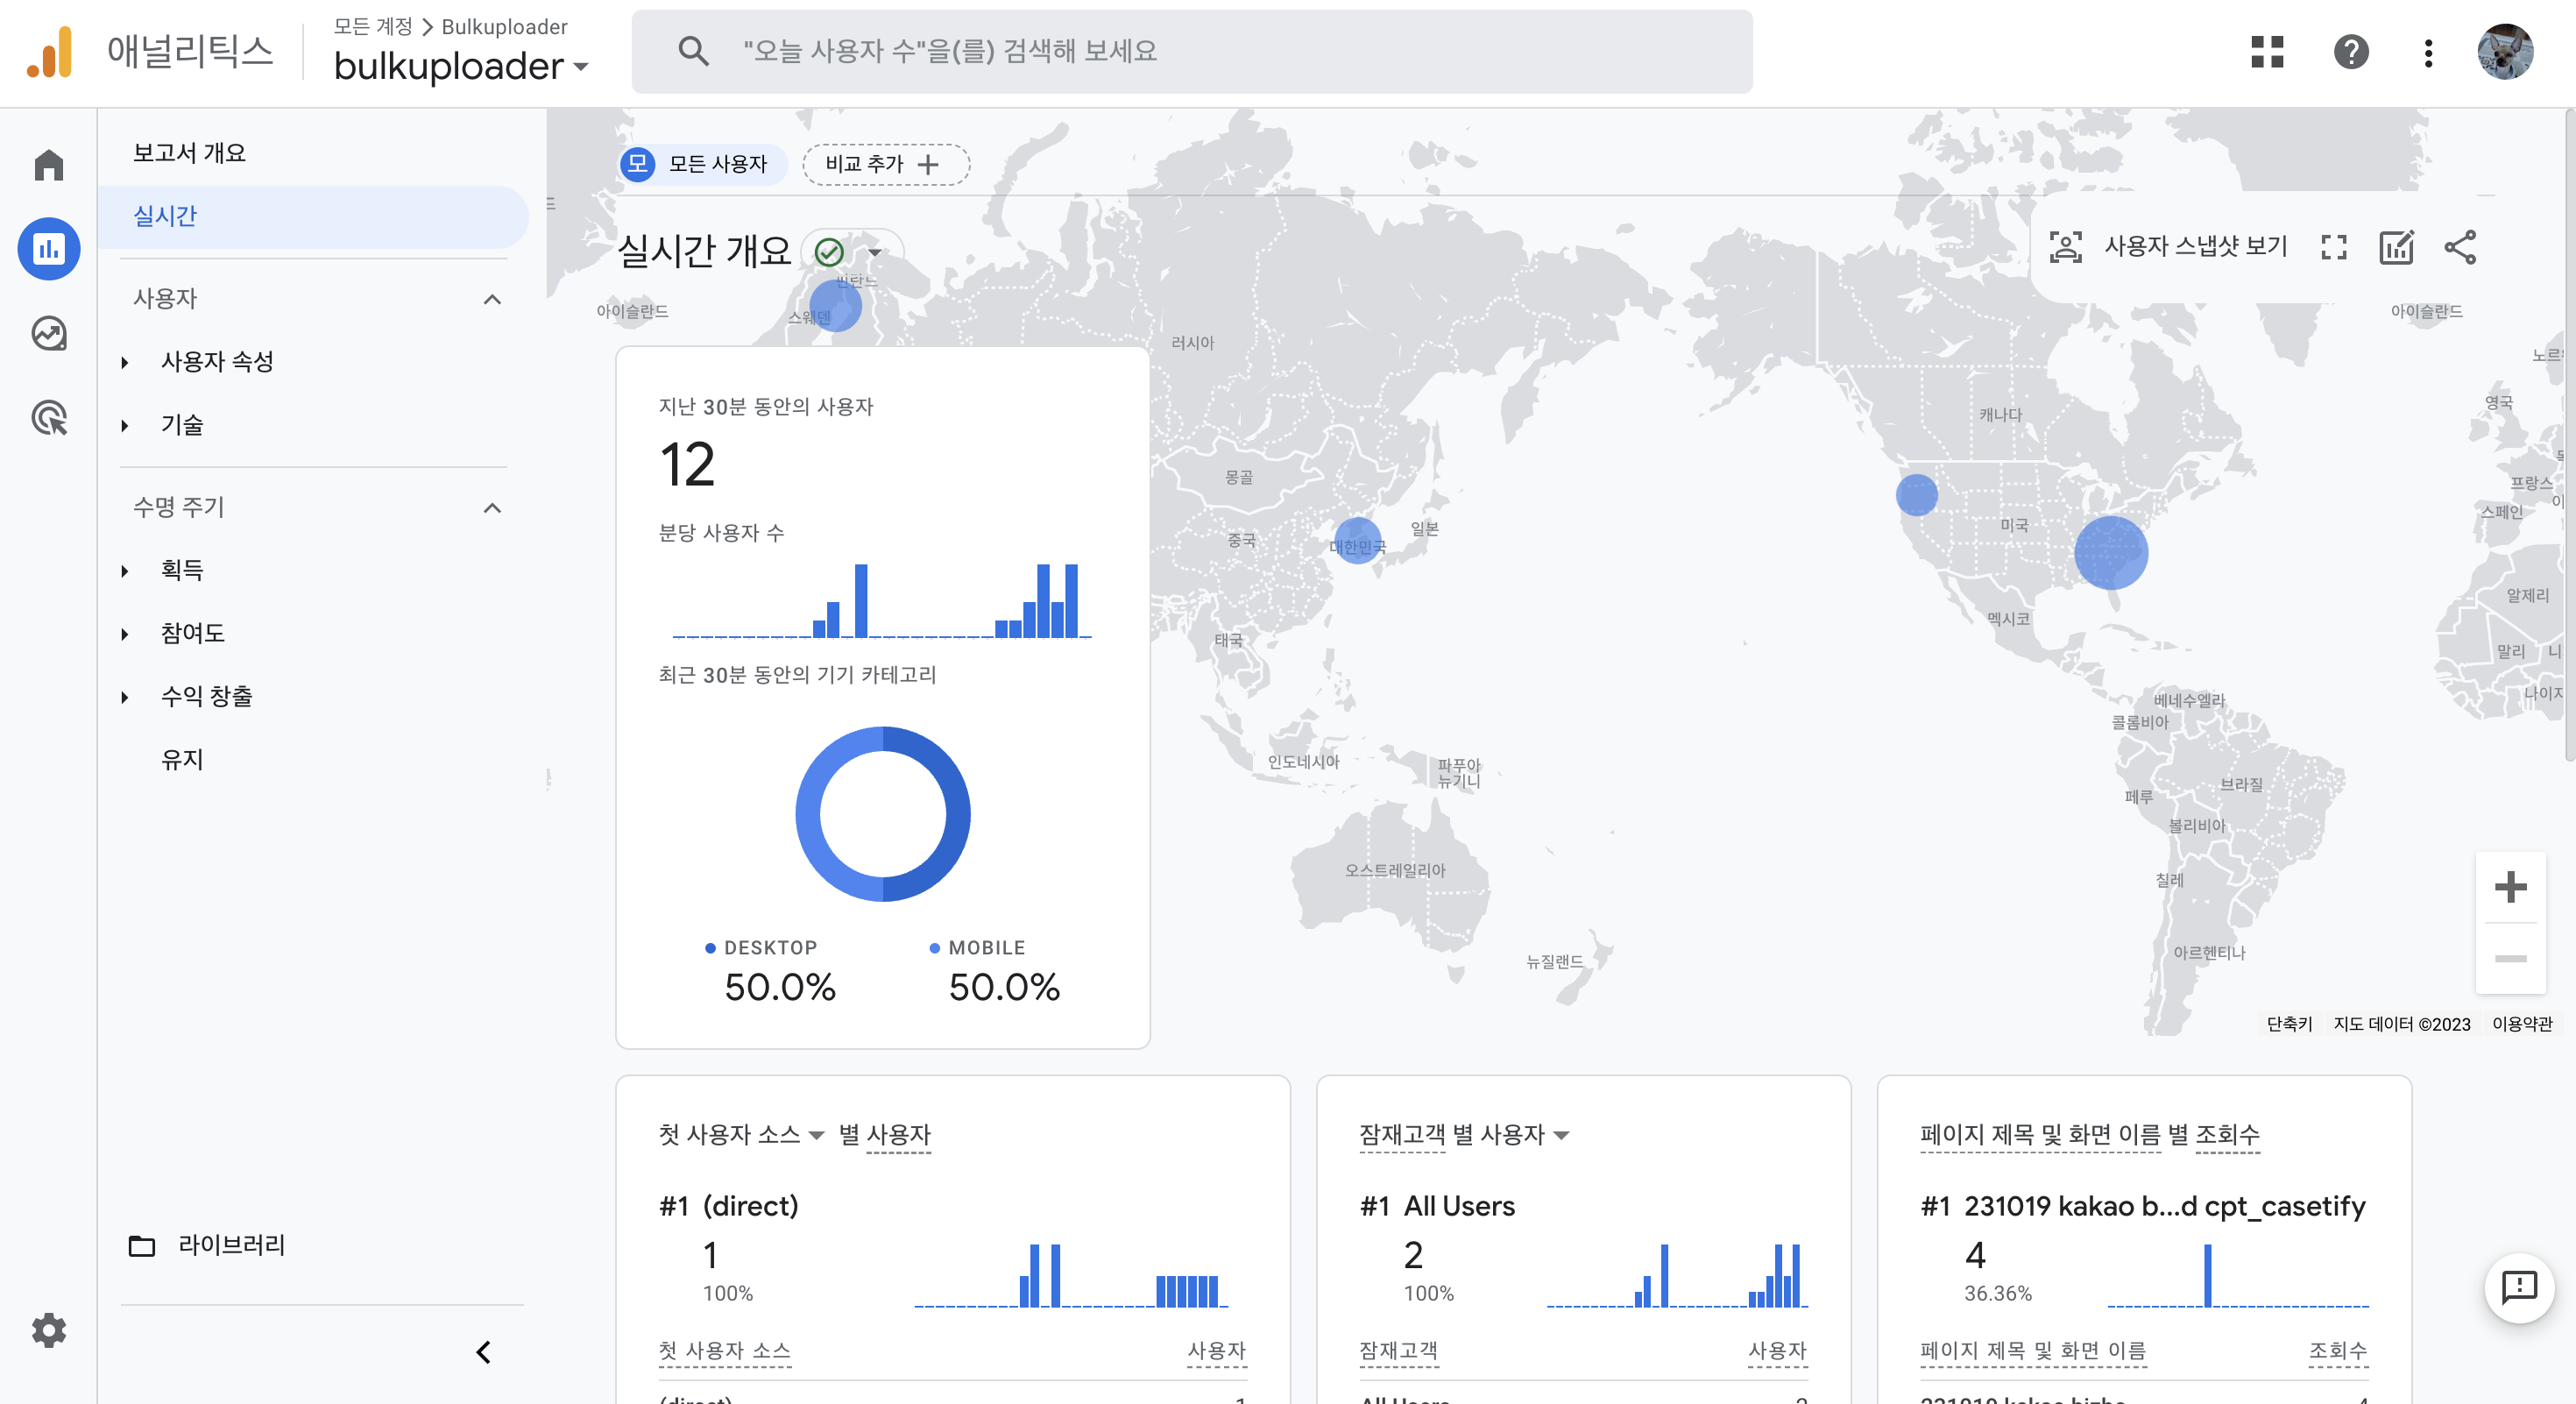This screenshot has width=2576, height=1404.
Task: Click the 첫 사용자 소스 column header
Action: (724, 1351)
